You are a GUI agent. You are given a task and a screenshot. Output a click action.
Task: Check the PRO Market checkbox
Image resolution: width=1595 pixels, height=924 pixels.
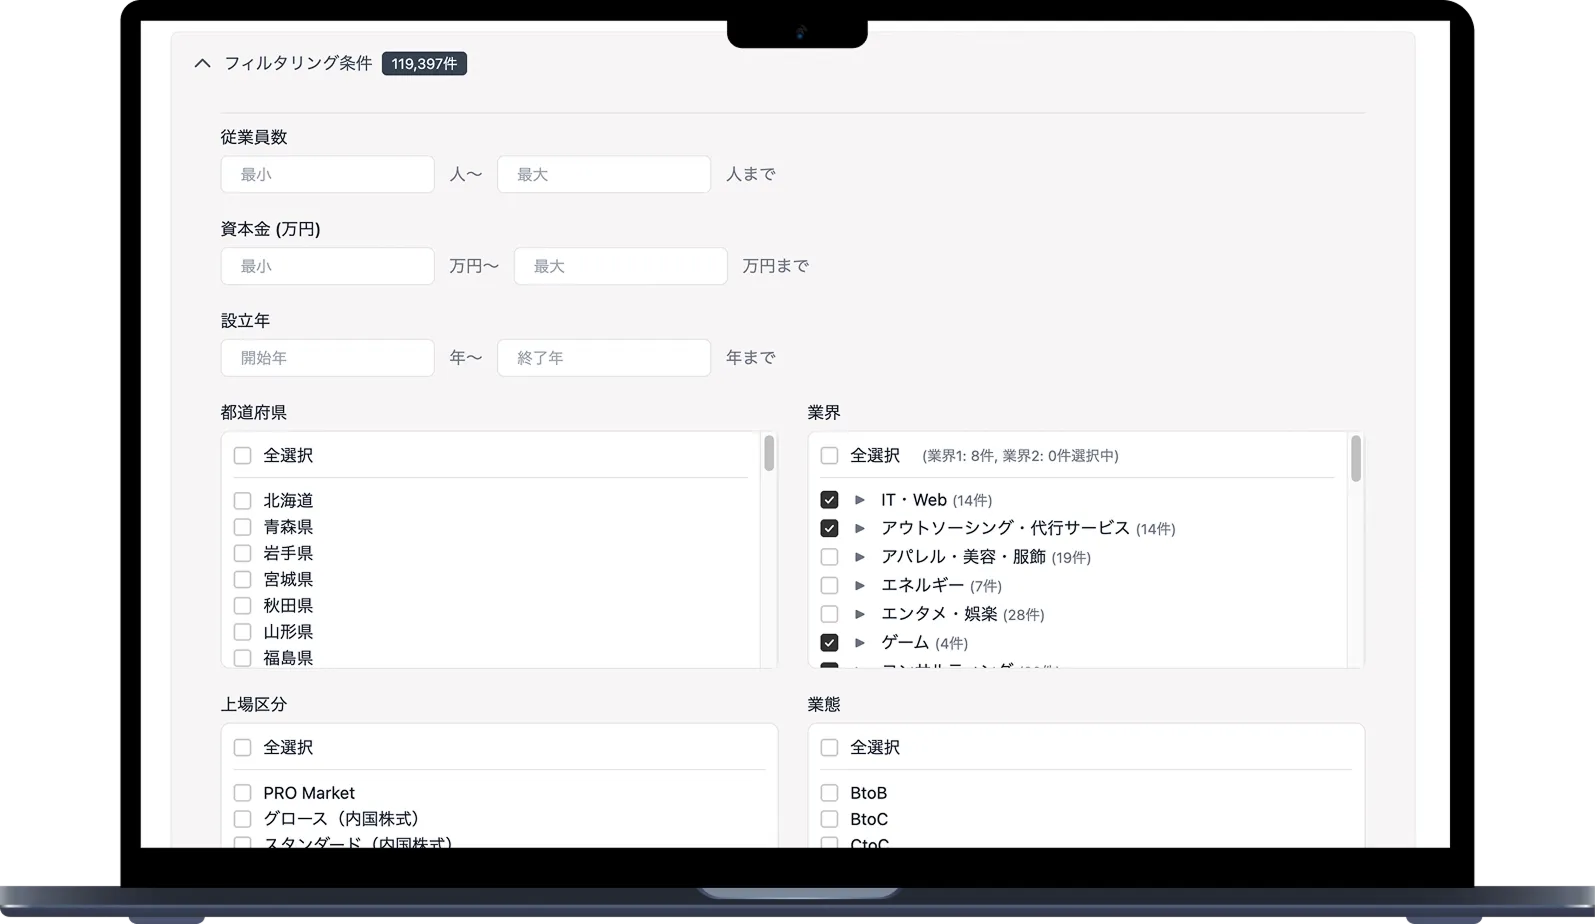point(242,793)
